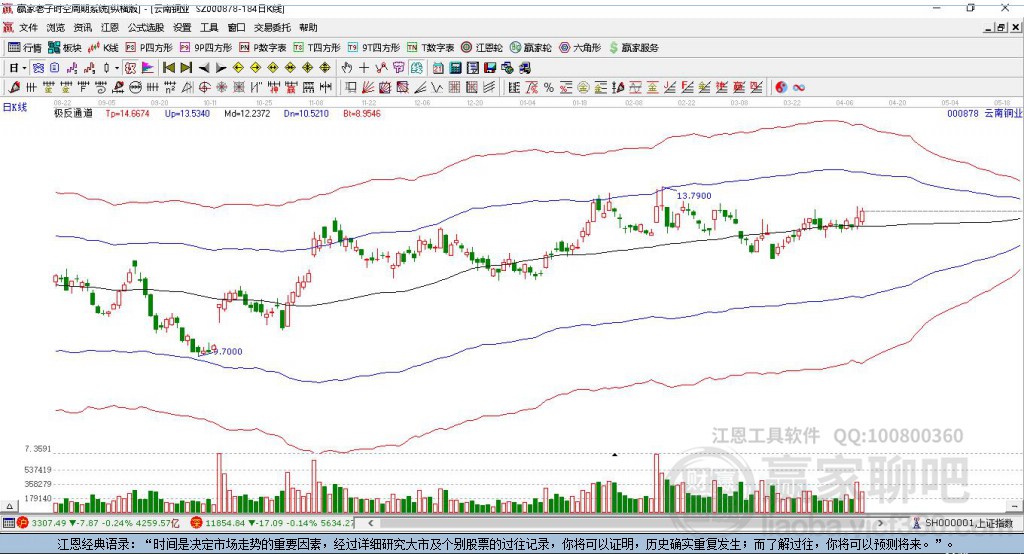The height and width of the screenshot is (554, 1024).
Task: Toggle the color triangle volume icon
Action: coord(148,68)
